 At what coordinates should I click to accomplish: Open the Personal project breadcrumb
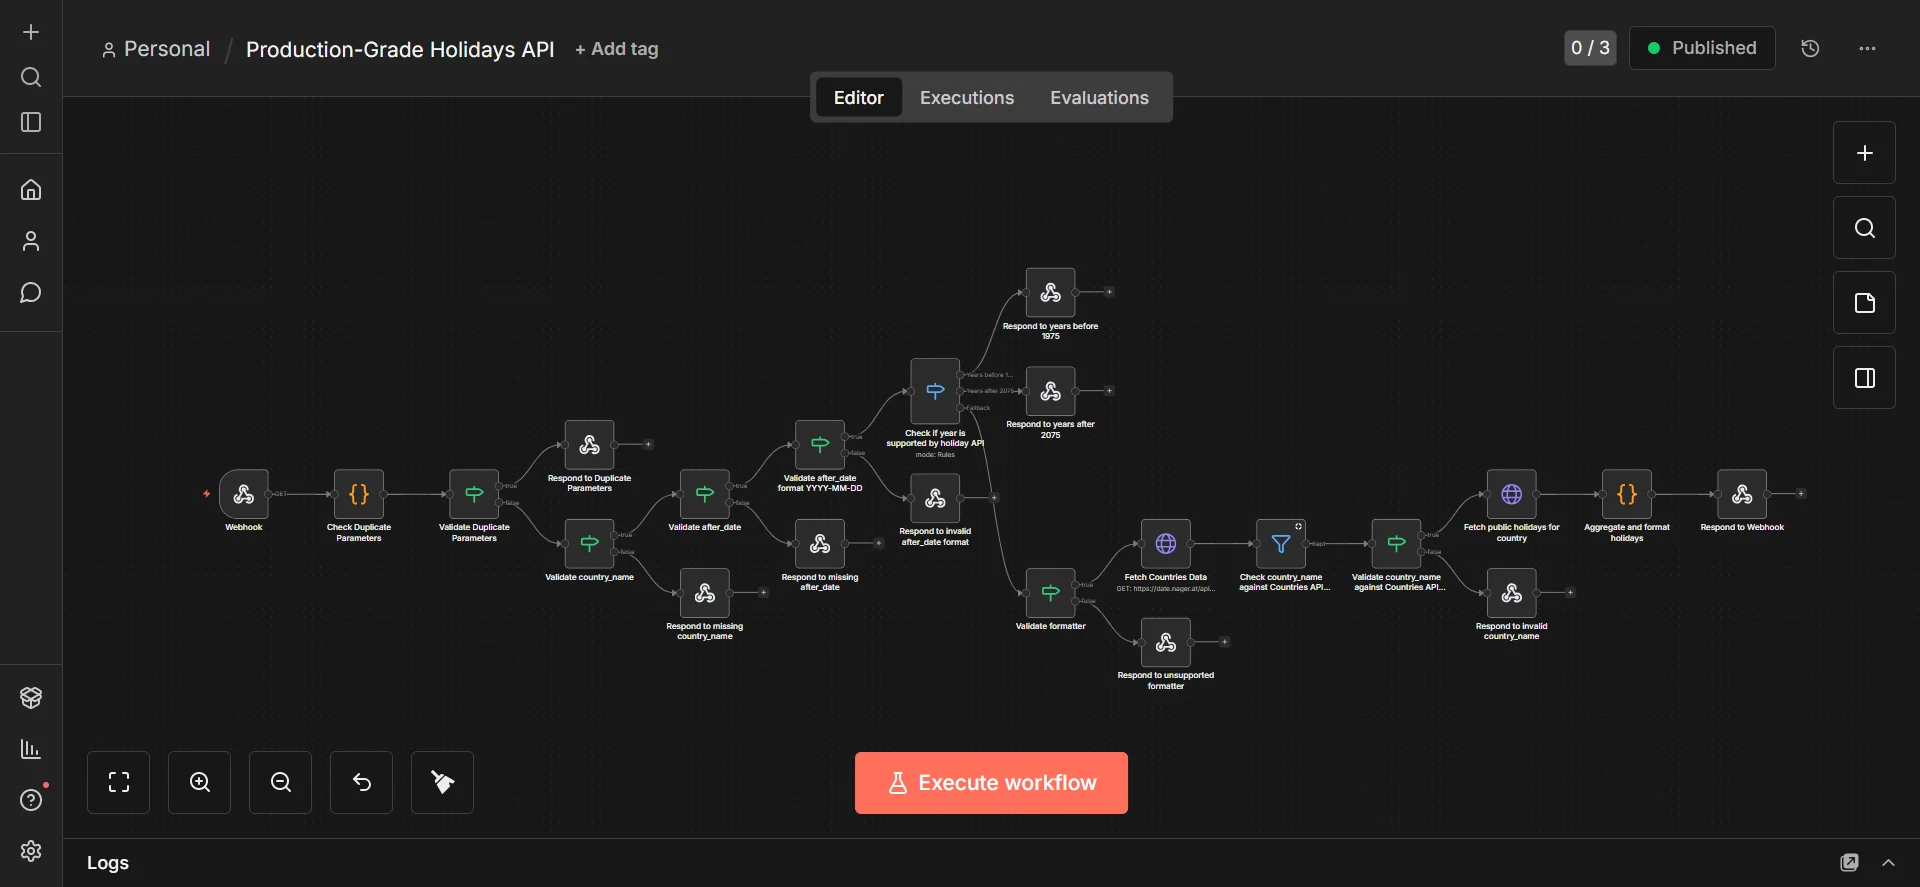point(157,49)
